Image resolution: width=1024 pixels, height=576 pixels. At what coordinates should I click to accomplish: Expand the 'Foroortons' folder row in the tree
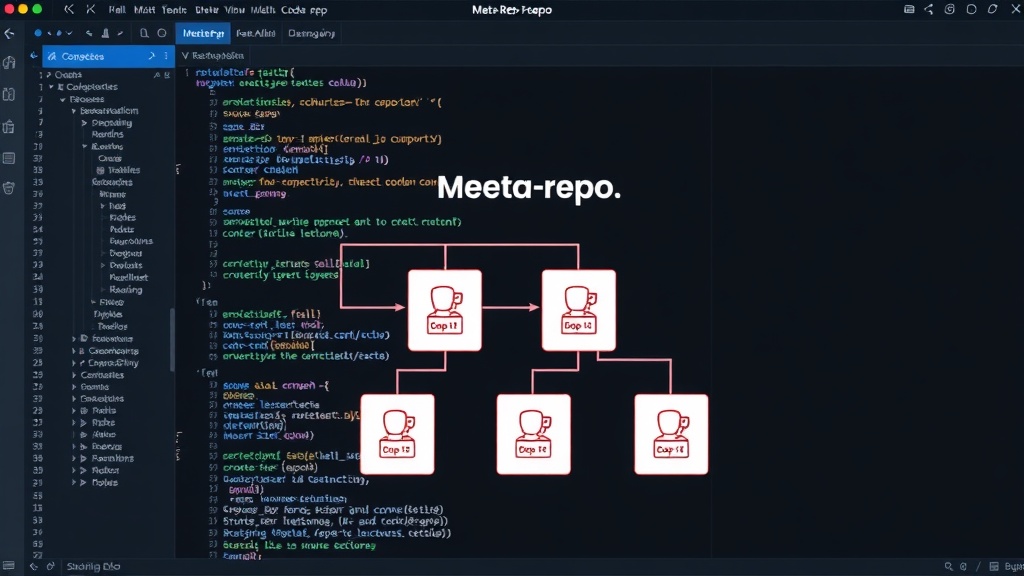74,339
